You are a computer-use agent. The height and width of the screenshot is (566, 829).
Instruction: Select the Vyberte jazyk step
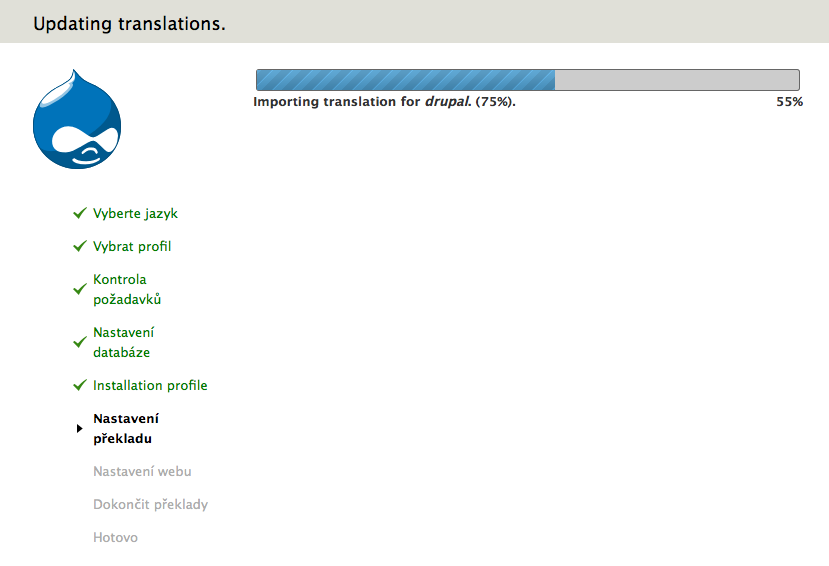[x=135, y=214]
